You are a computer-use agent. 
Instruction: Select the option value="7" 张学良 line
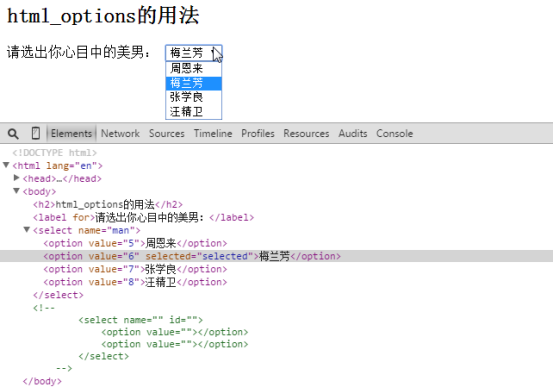point(135,269)
